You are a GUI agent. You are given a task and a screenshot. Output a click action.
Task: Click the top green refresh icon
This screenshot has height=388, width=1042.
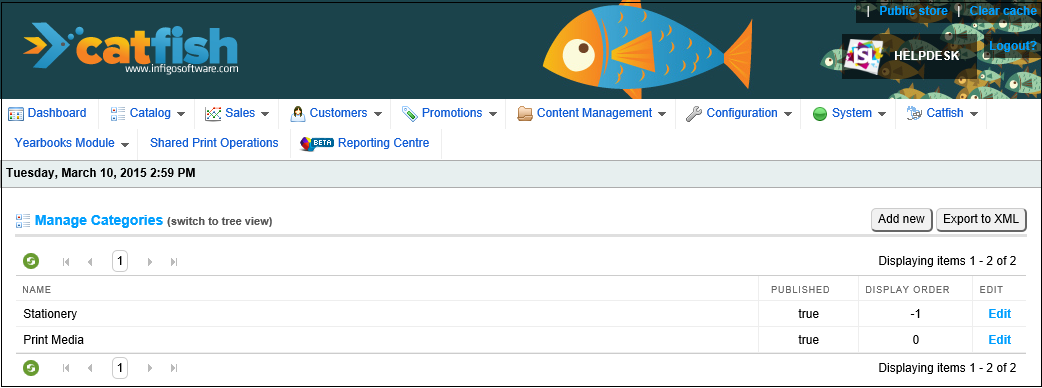(31, 261)
